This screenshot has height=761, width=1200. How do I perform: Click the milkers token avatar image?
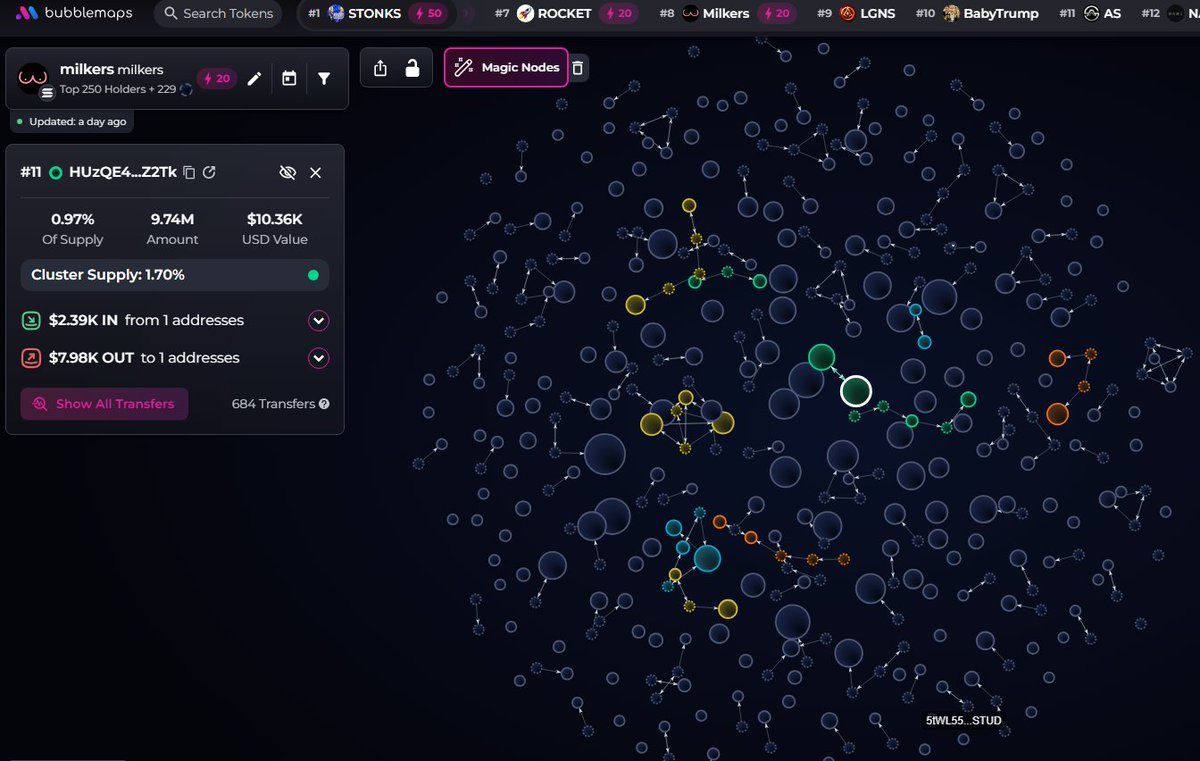(34, 78)
